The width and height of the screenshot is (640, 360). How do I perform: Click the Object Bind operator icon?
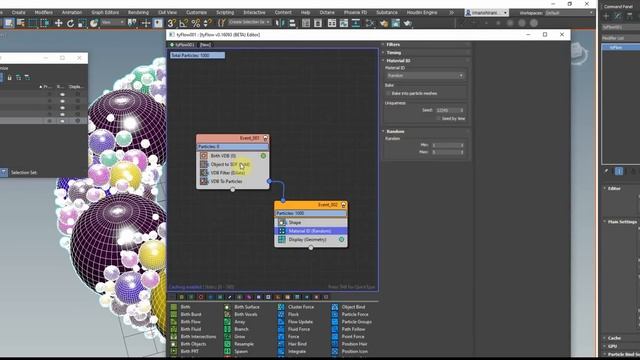tap(335, 307)
